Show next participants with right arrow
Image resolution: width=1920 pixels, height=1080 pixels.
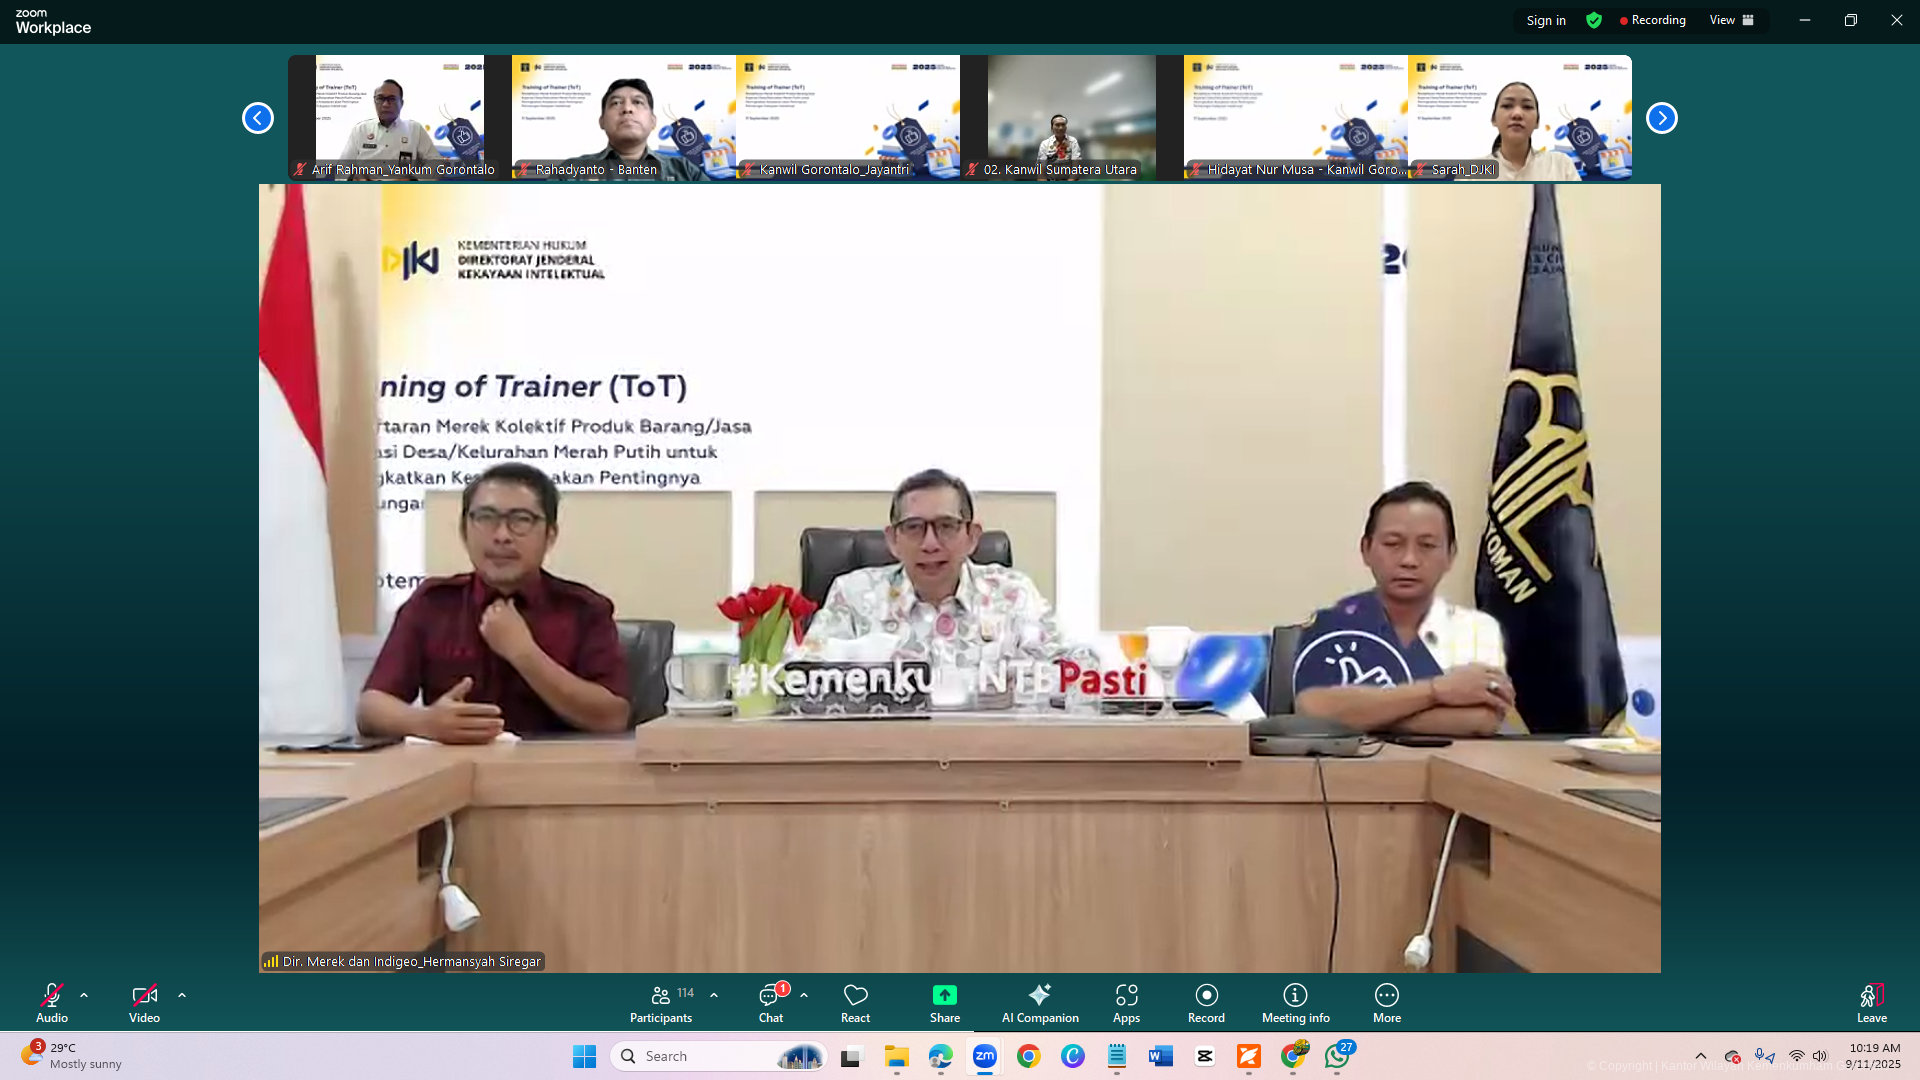coord(1661,118)
